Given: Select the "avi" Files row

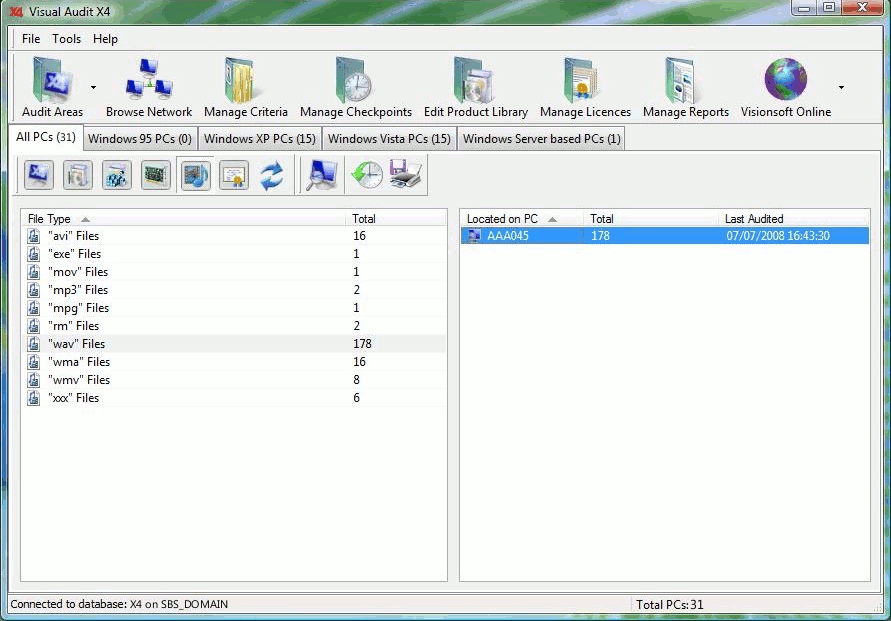Looking at the screenshot, I should 234,236.
